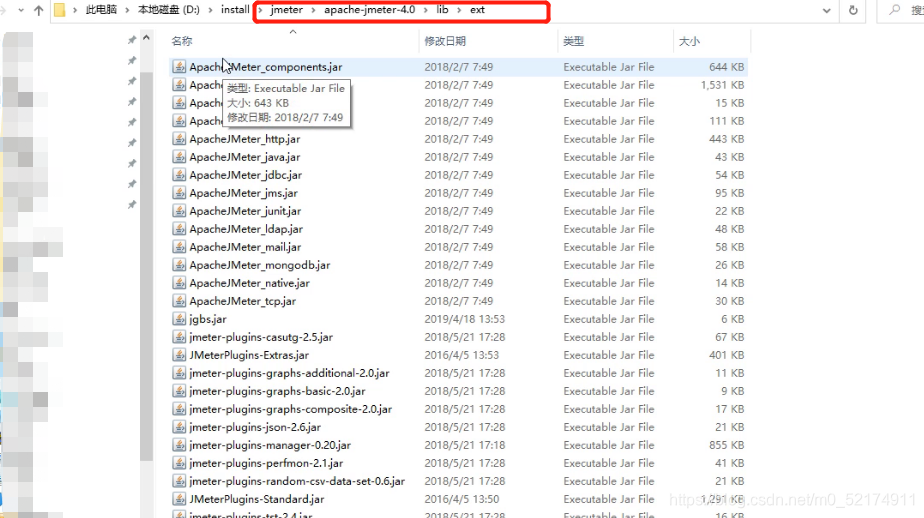The height and width of the screenshot is (518, 924).
Task: Click file name ApacheJMeter_mongodb.jar
Action: click(x=260, y=265)
